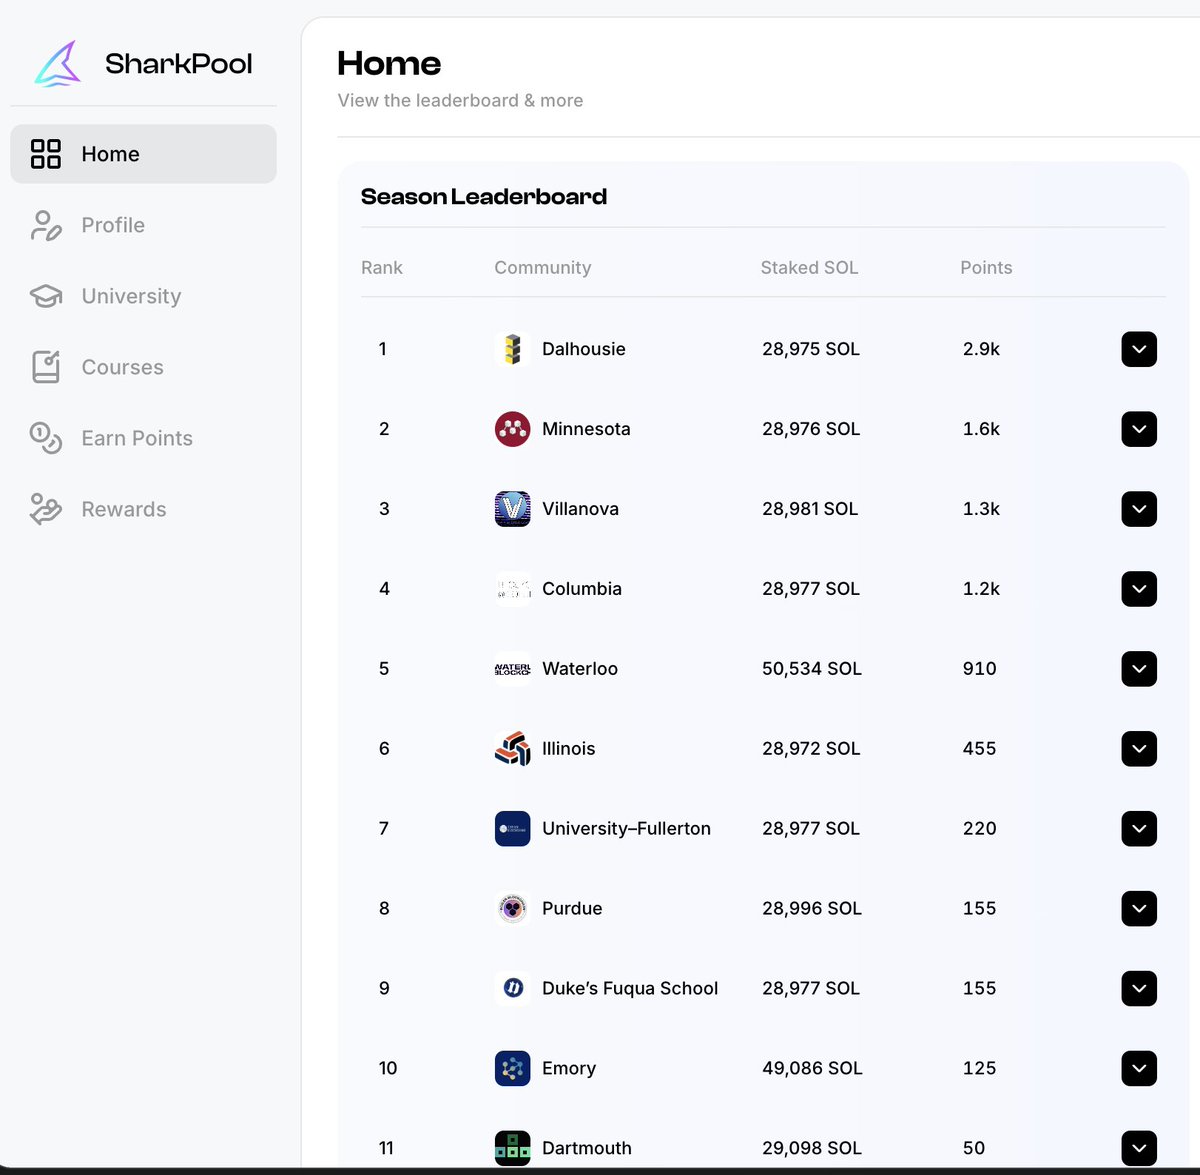Click the University–Fullerton community name
1200x1175 pixels.
(x=626, y=829)
